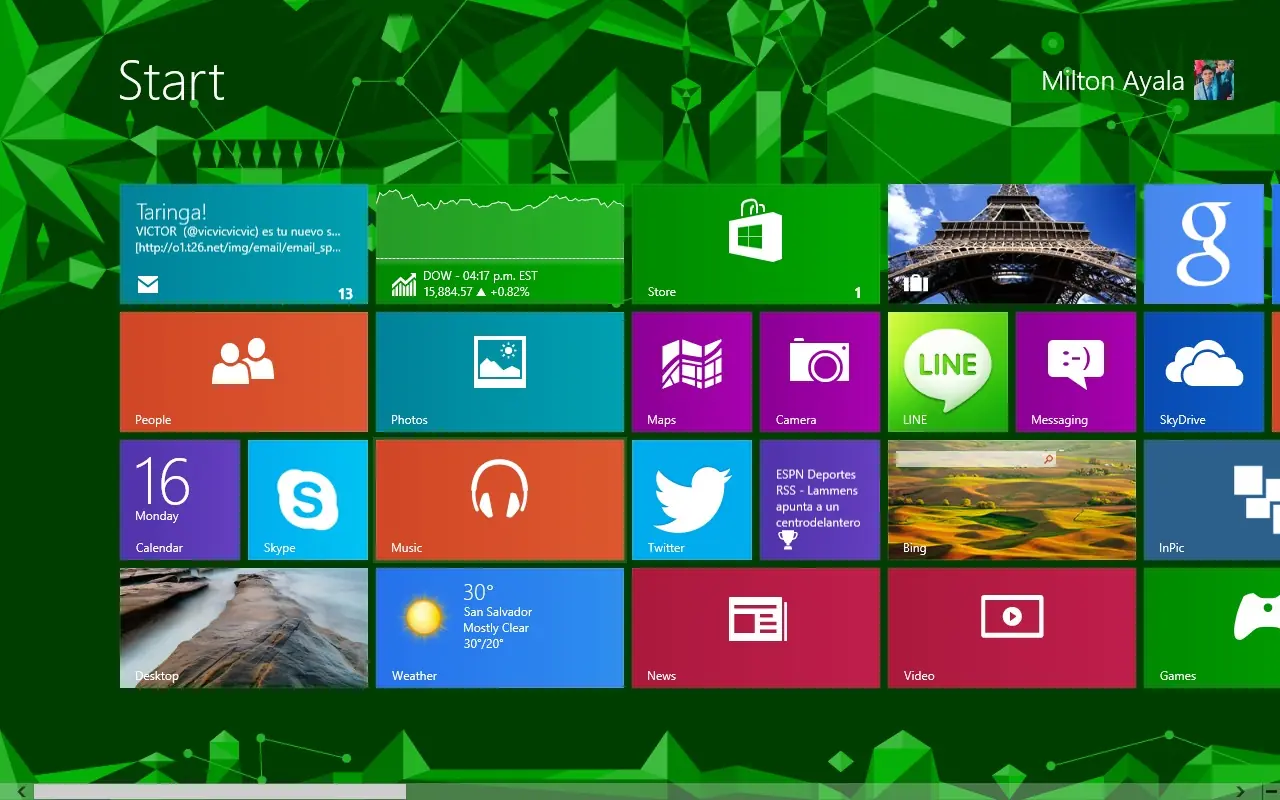Image resolution: width=1280 pixels, height=800 pixels.
Task: Launch the Windows Store tile
Action: point(756,244)
